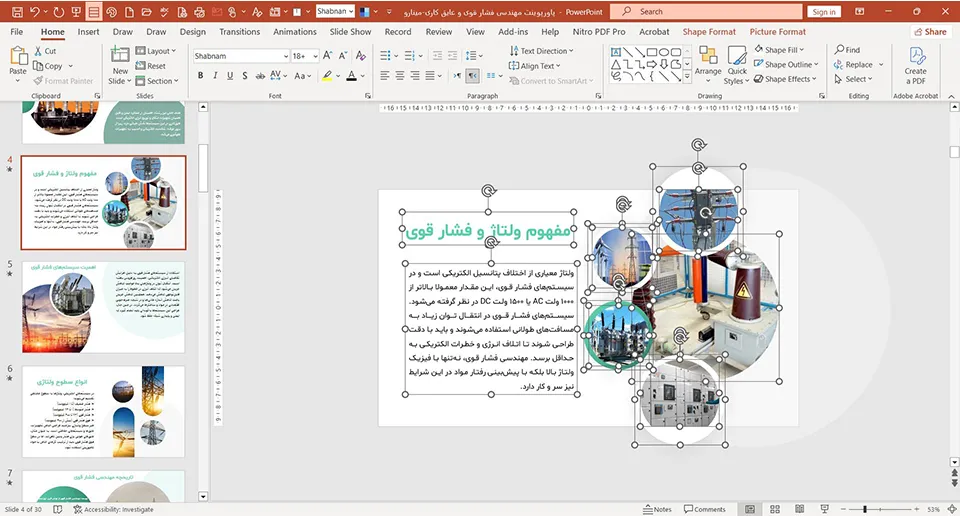Open Quick Styles gallery
Viewport: 960px width, 516px height.
tap(736, 65)
